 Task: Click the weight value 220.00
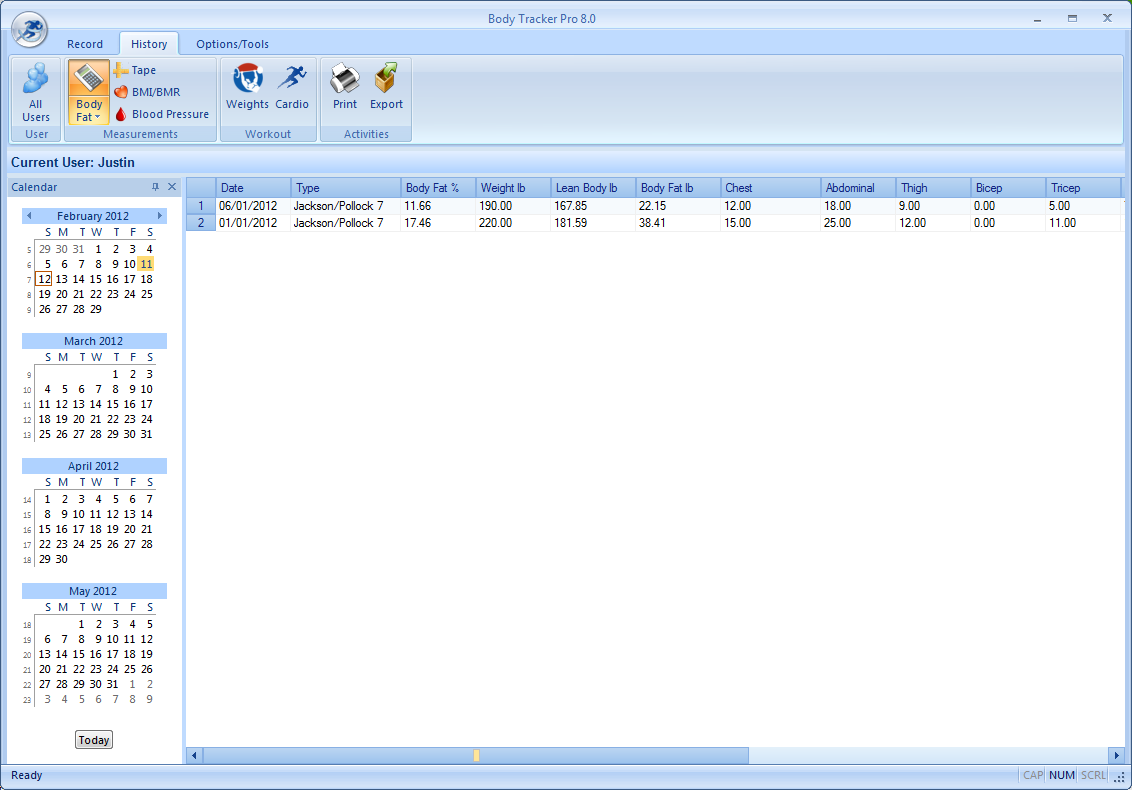(x=513, y=223)
